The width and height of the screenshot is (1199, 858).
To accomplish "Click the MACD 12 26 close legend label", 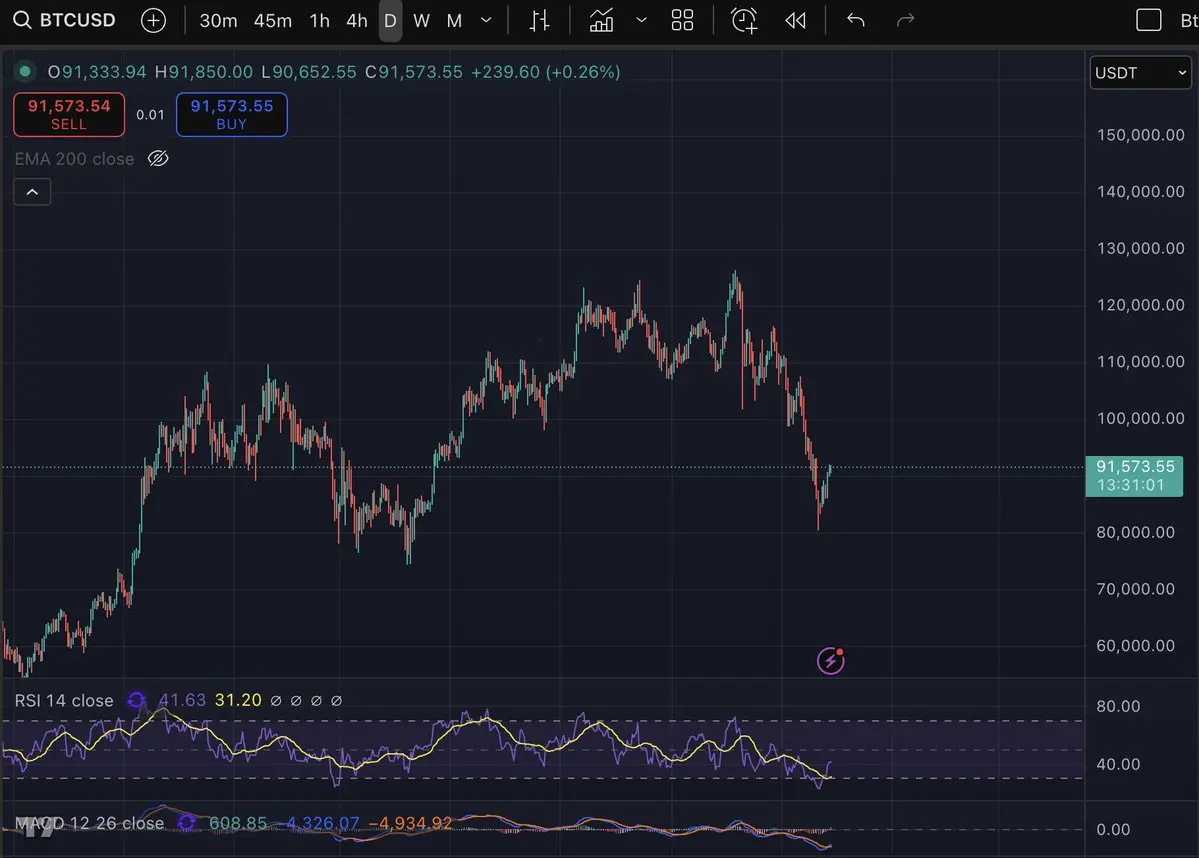I will point(89,824).
